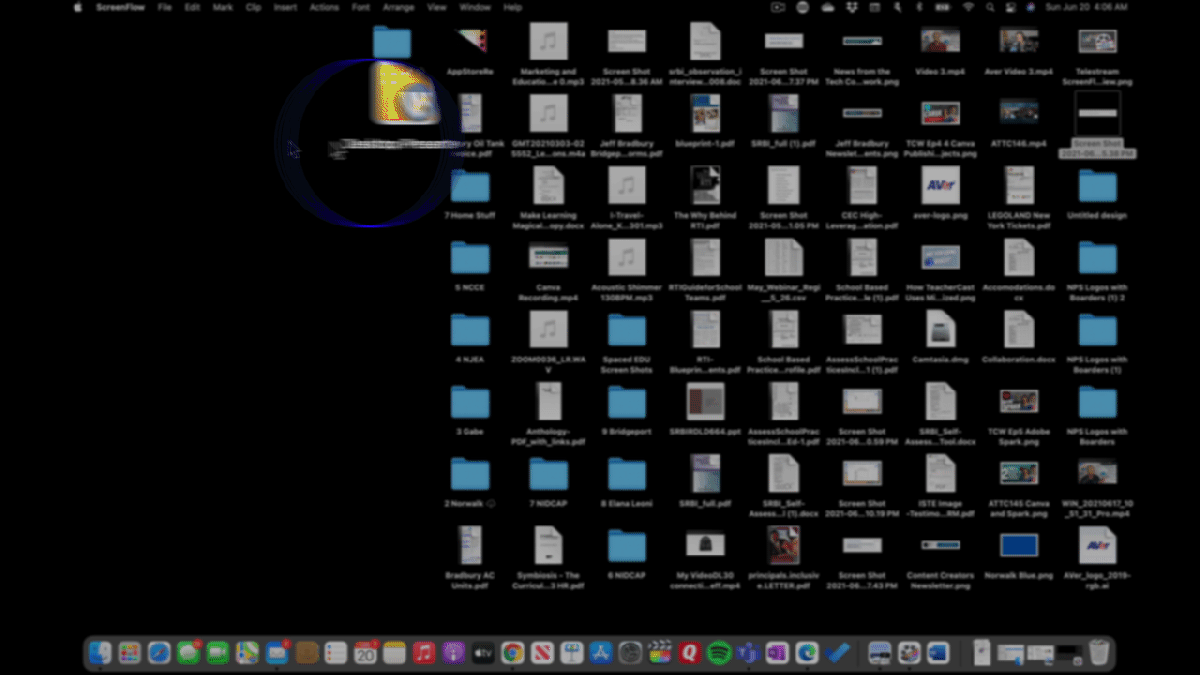Select the 'Untitled design' folder
Viewport: 1200px width, 675px height.
point(1097,186)
